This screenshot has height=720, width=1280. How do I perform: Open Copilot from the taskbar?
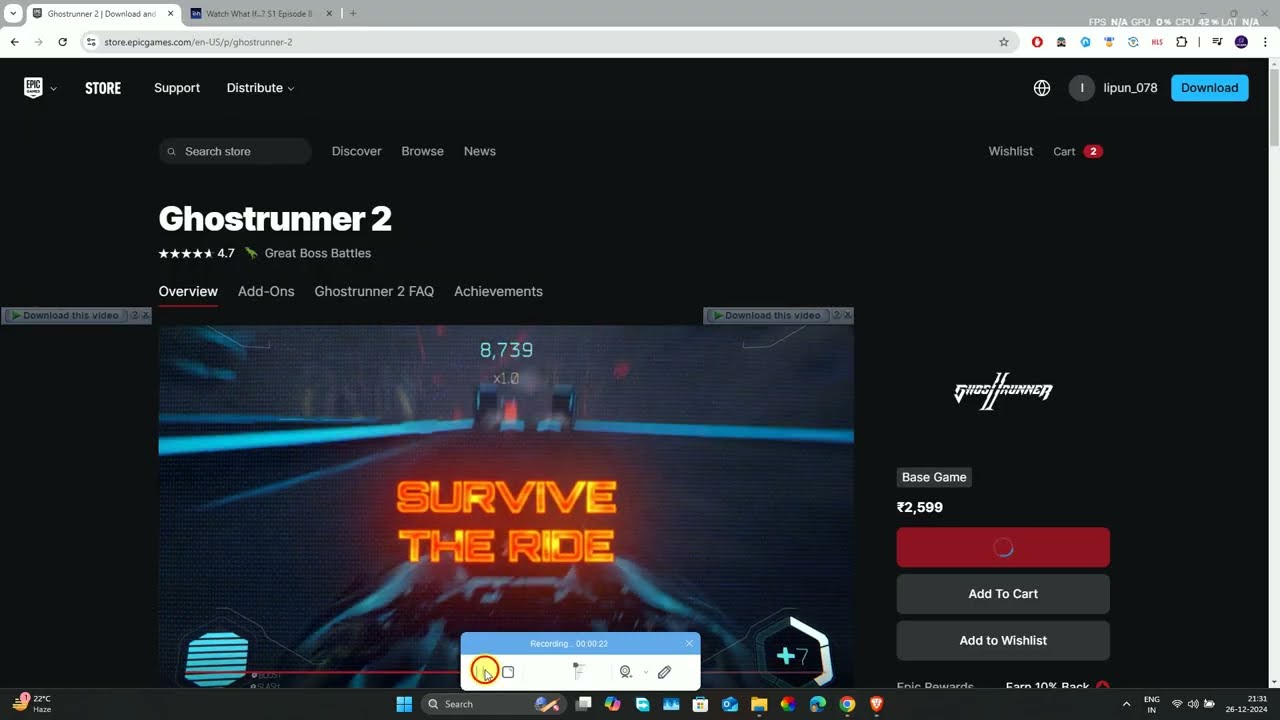pos(613,704)
